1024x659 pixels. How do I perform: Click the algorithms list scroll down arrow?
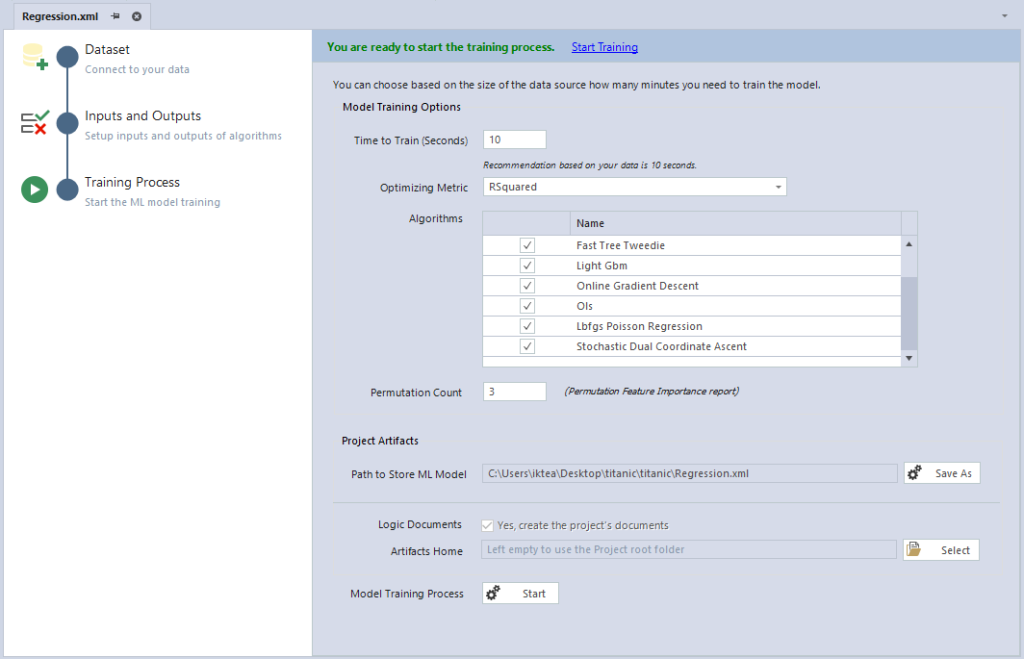coord(909,358)
